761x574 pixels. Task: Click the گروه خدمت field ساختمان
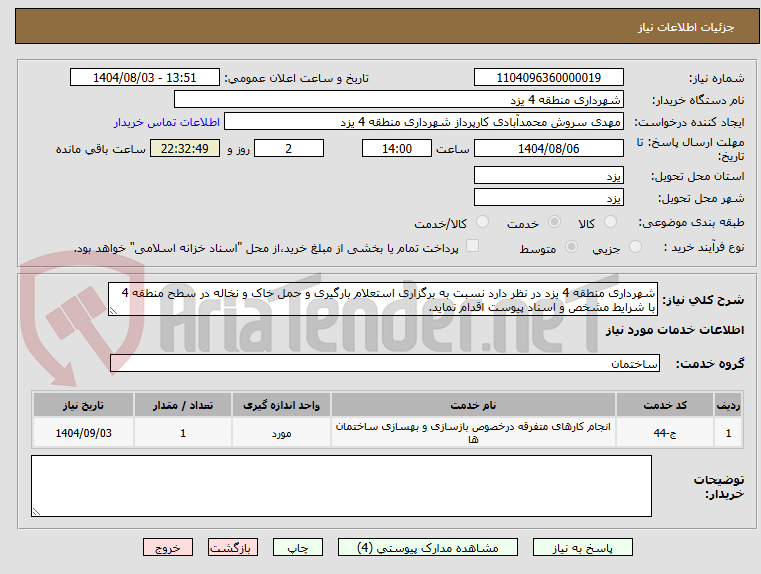385,363
